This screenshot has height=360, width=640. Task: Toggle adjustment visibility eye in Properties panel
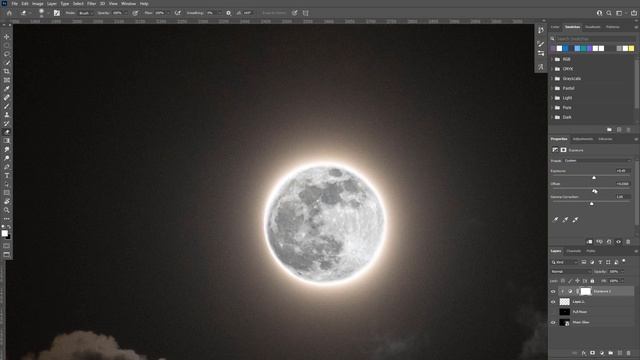[619, 242]
